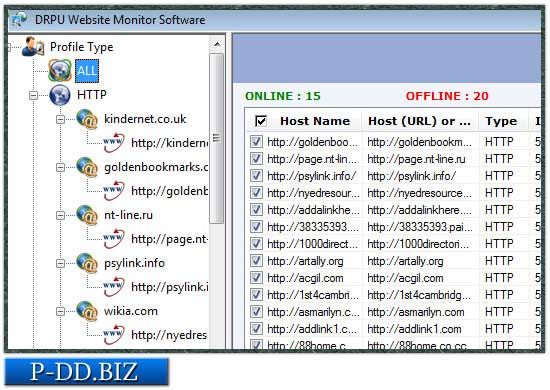Click the DRPU Website Monitor title icon
Image resolution: width=550 pixels, height=390 pixels.
coord(19,19)
